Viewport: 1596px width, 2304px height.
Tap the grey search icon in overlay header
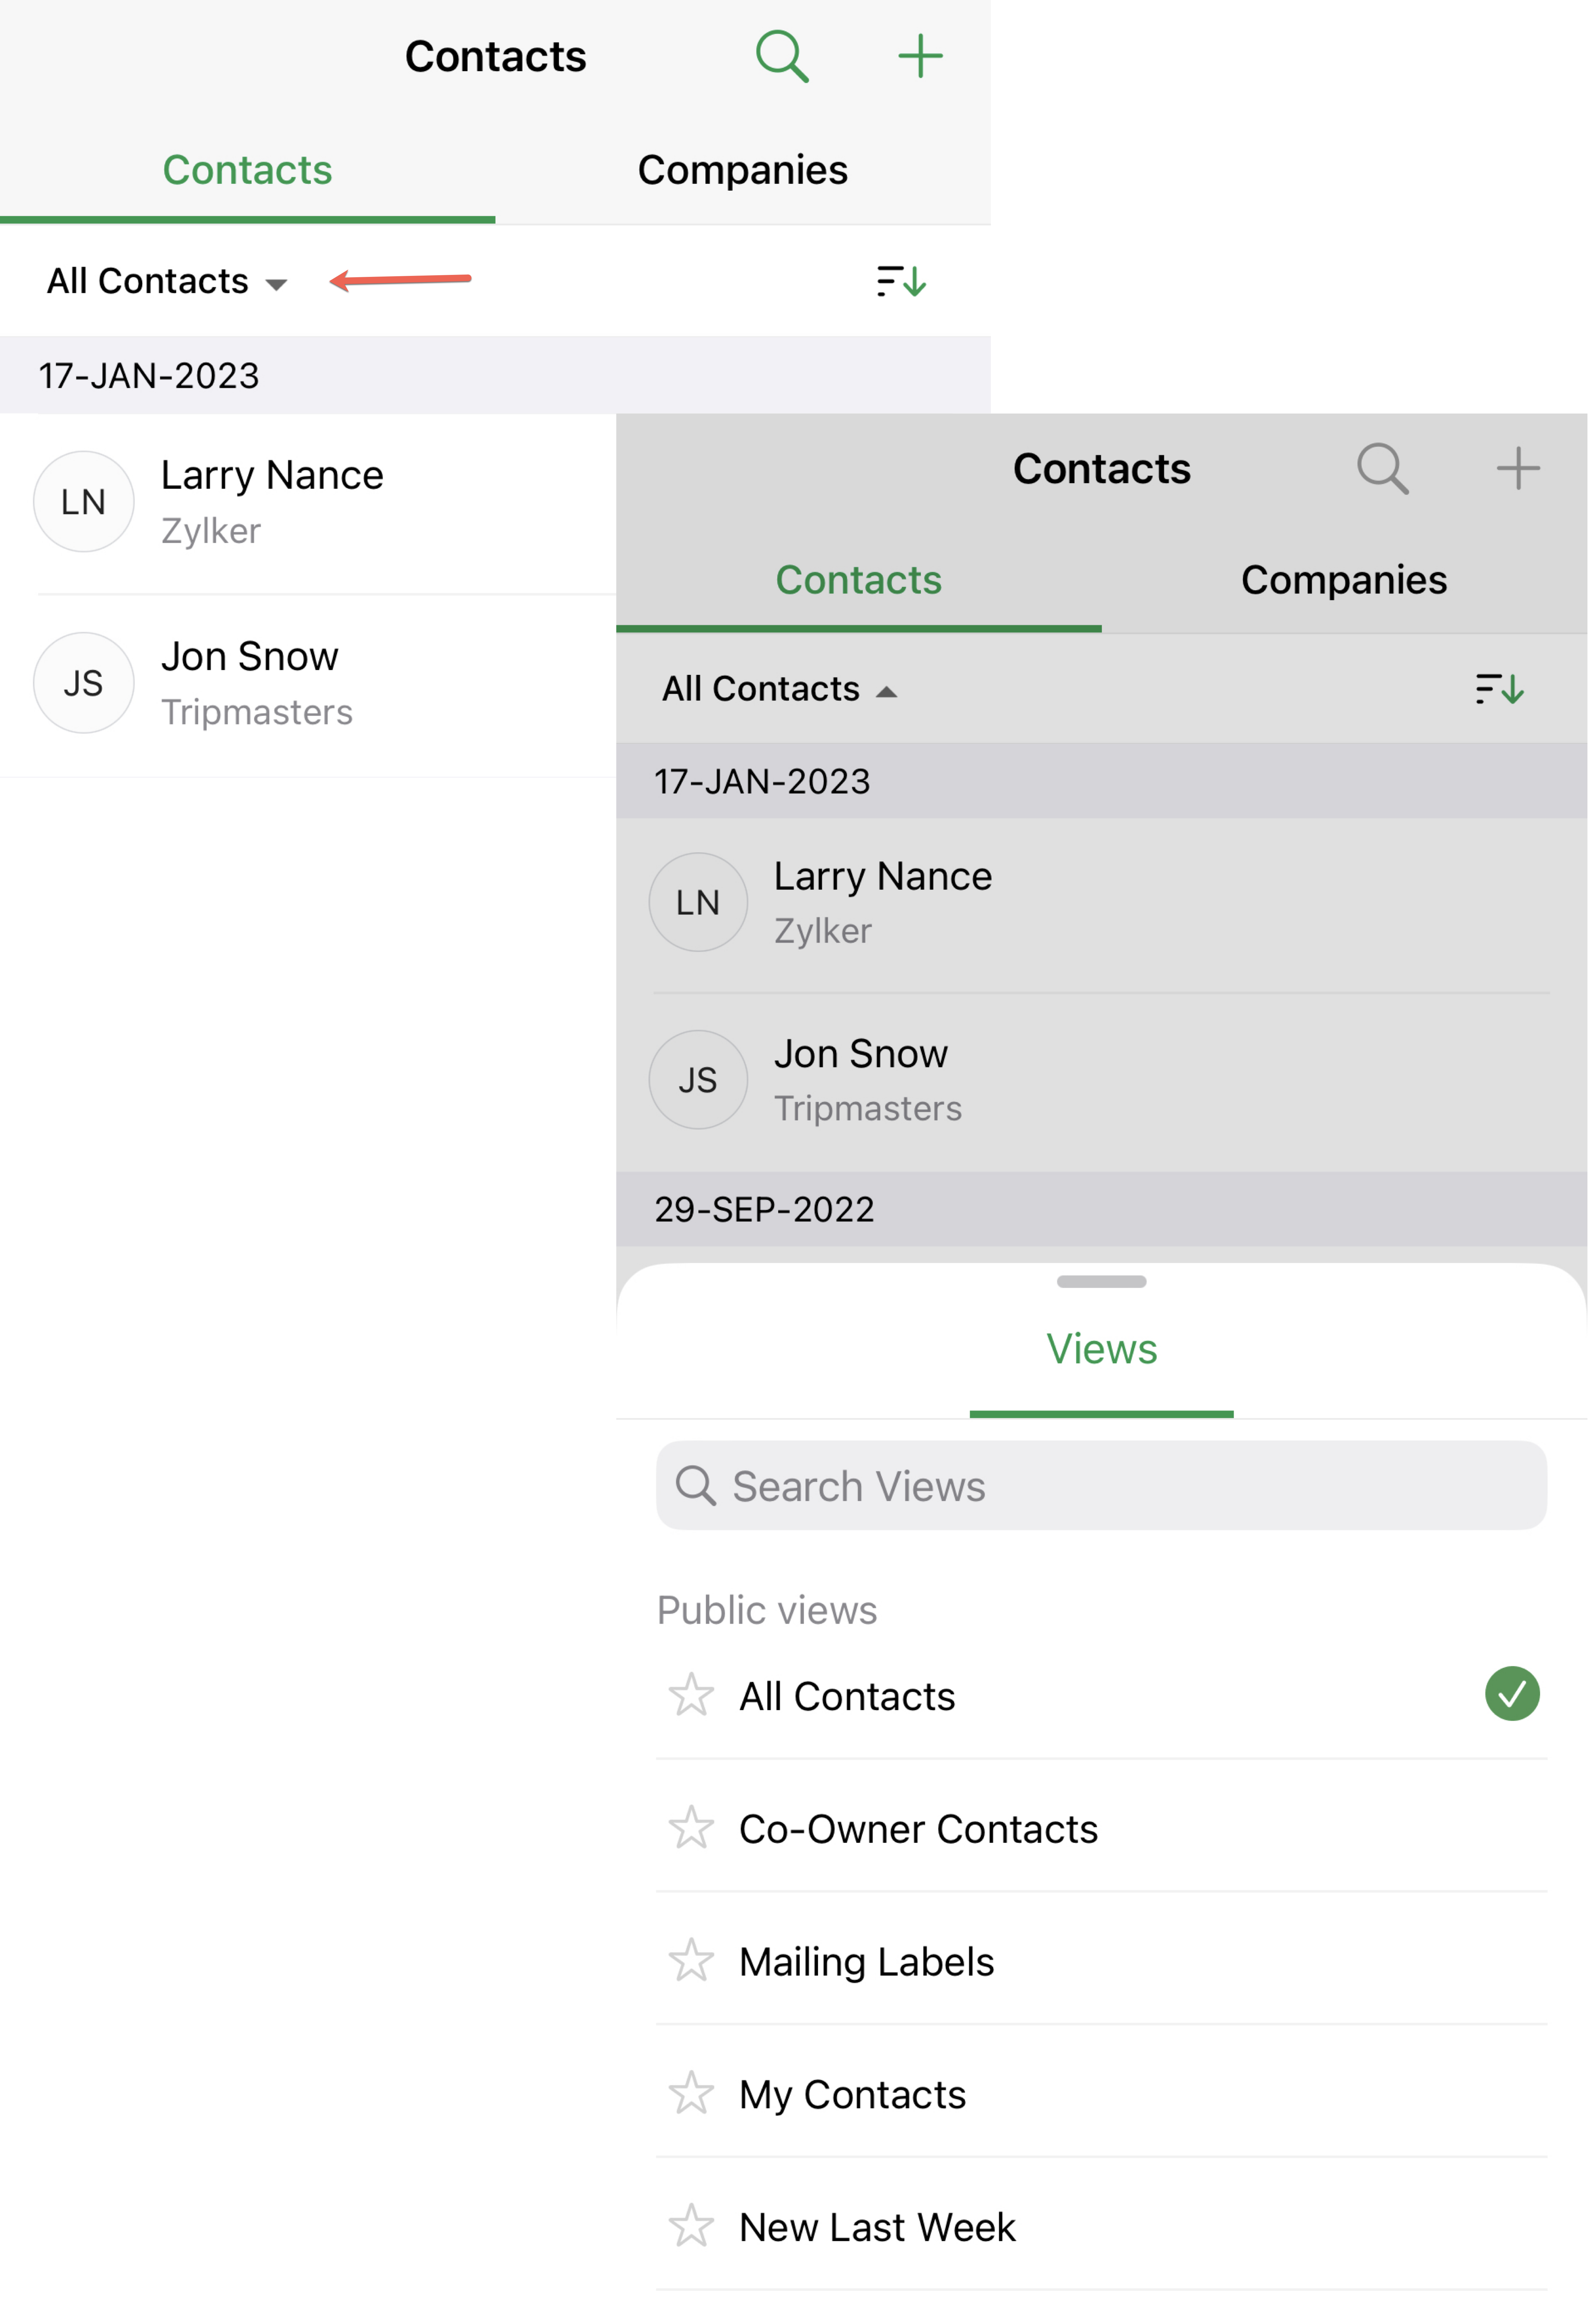pyautogui.click(x=1382, y=468)
